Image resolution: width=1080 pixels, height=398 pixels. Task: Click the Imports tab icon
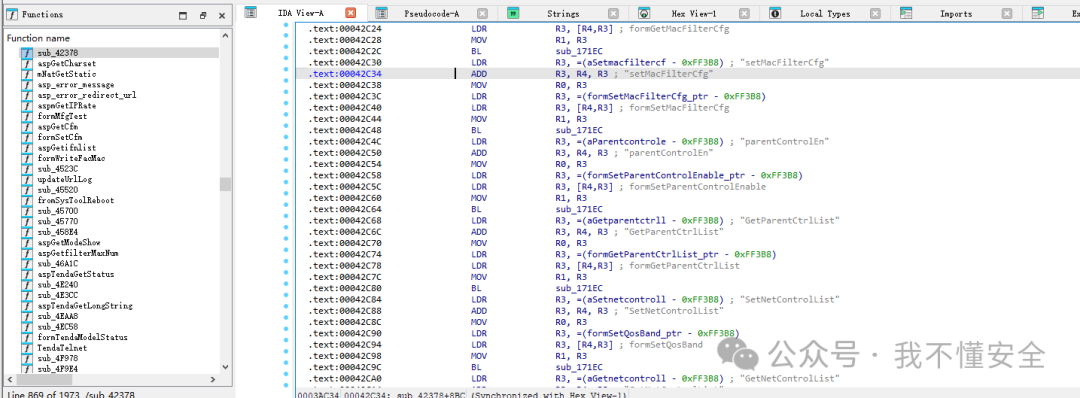[906, 13]
